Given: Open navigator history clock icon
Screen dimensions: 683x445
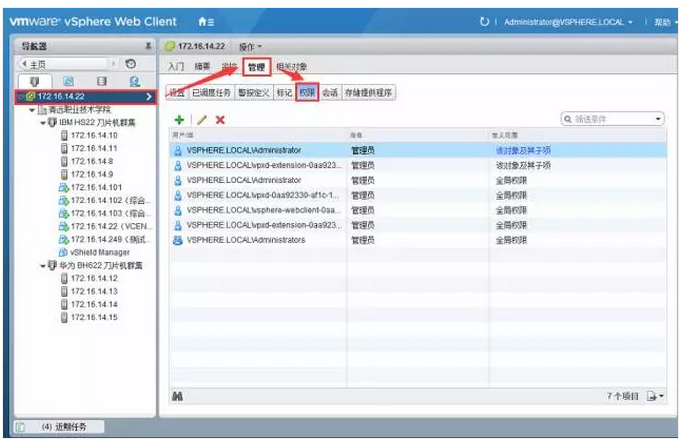Looking at the screenshot, I should [x=130, y=64].
